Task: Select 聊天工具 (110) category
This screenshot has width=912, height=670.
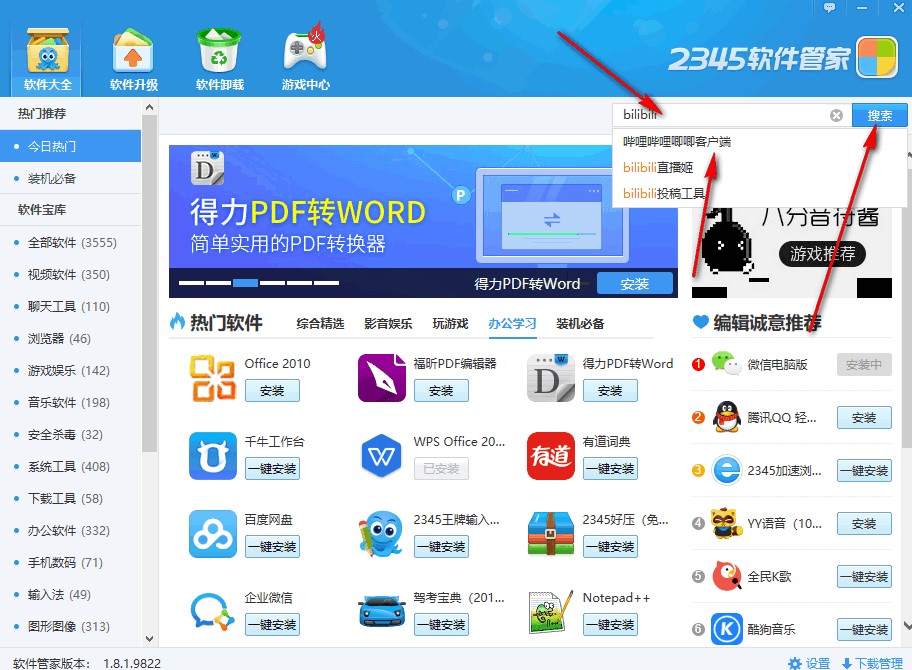Action: 70,307
